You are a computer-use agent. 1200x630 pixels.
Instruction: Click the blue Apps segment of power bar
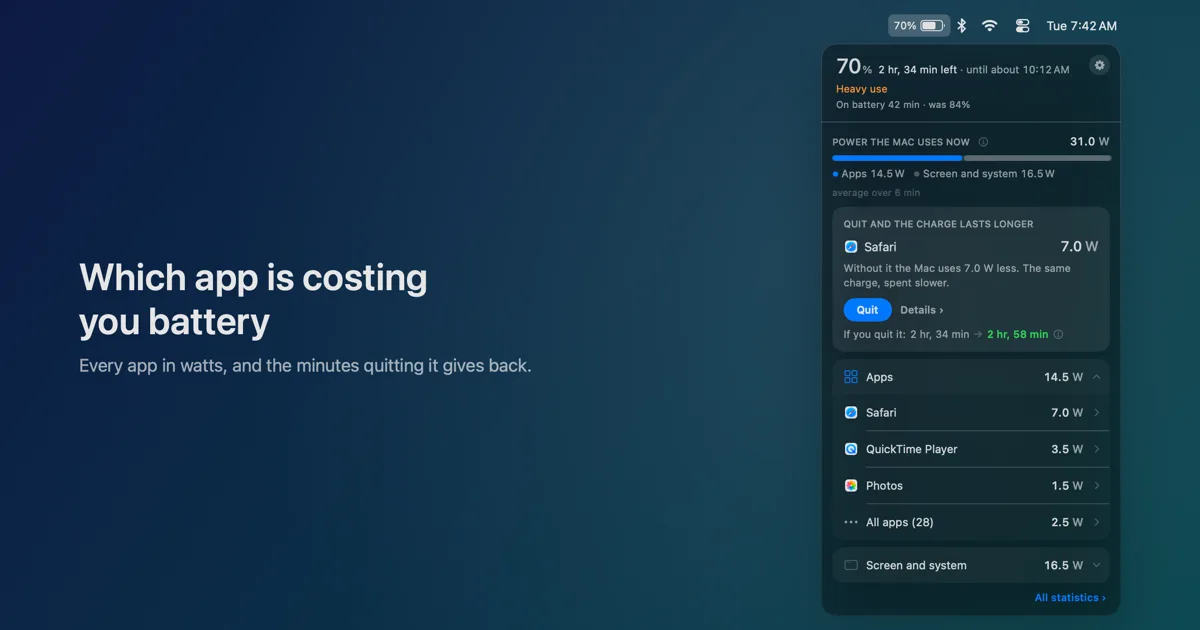(897, 158)
